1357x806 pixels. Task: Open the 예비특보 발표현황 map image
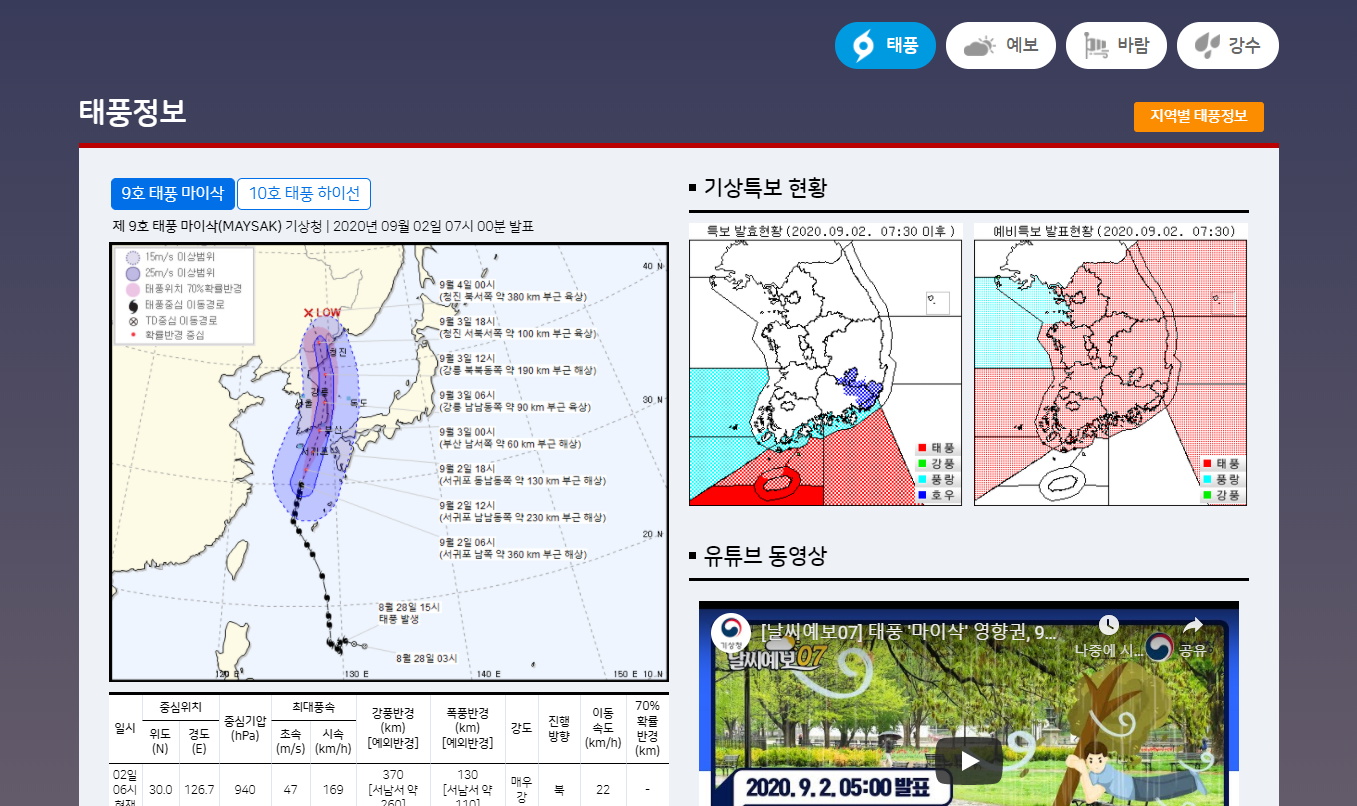click(1111, 365)
